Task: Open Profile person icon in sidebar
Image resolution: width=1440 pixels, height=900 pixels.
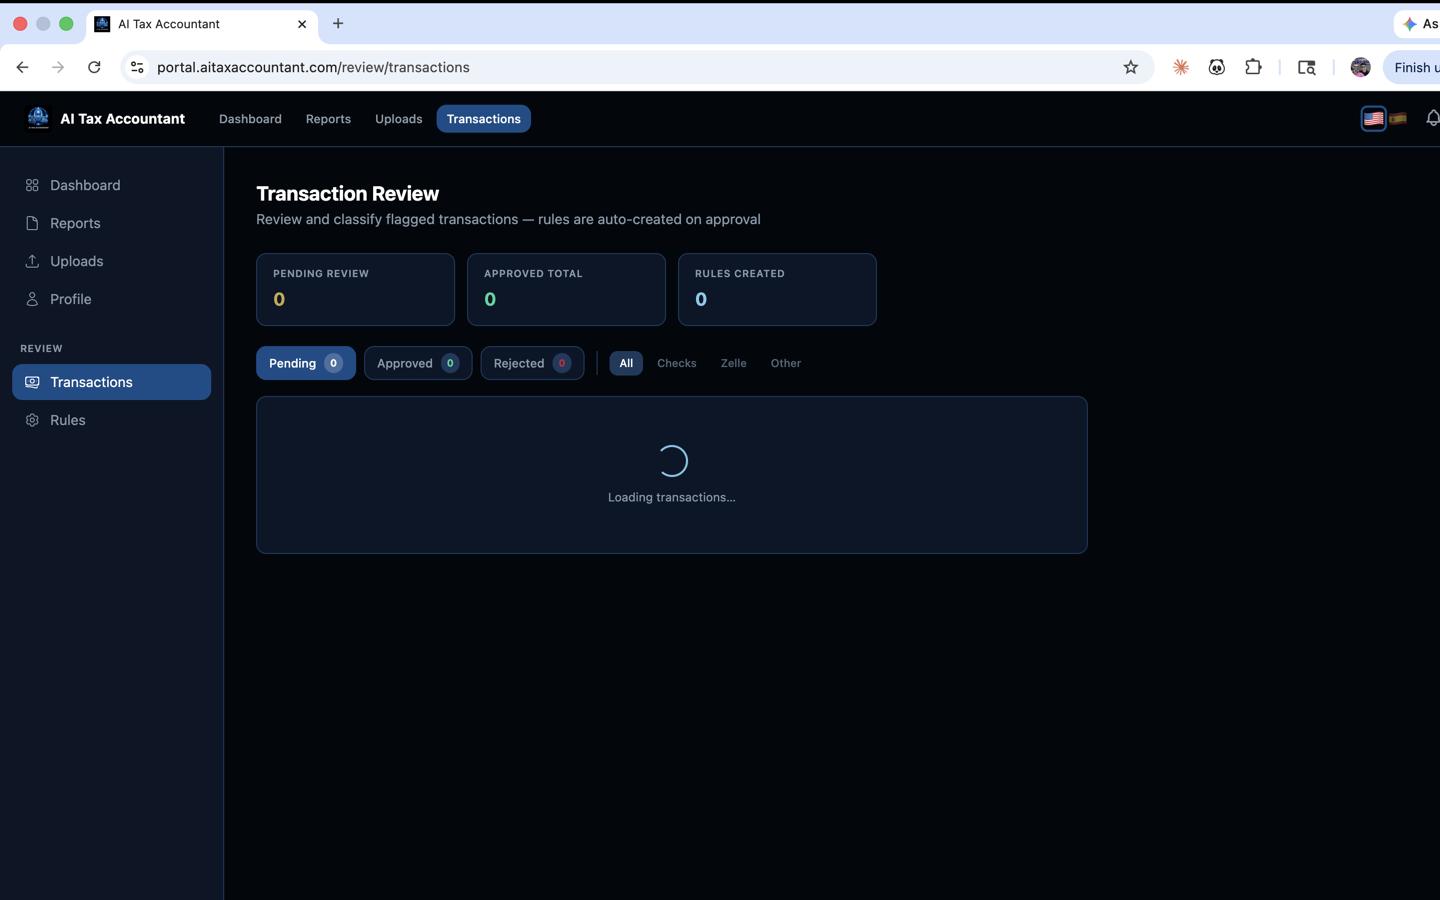Action: [32, 299]
